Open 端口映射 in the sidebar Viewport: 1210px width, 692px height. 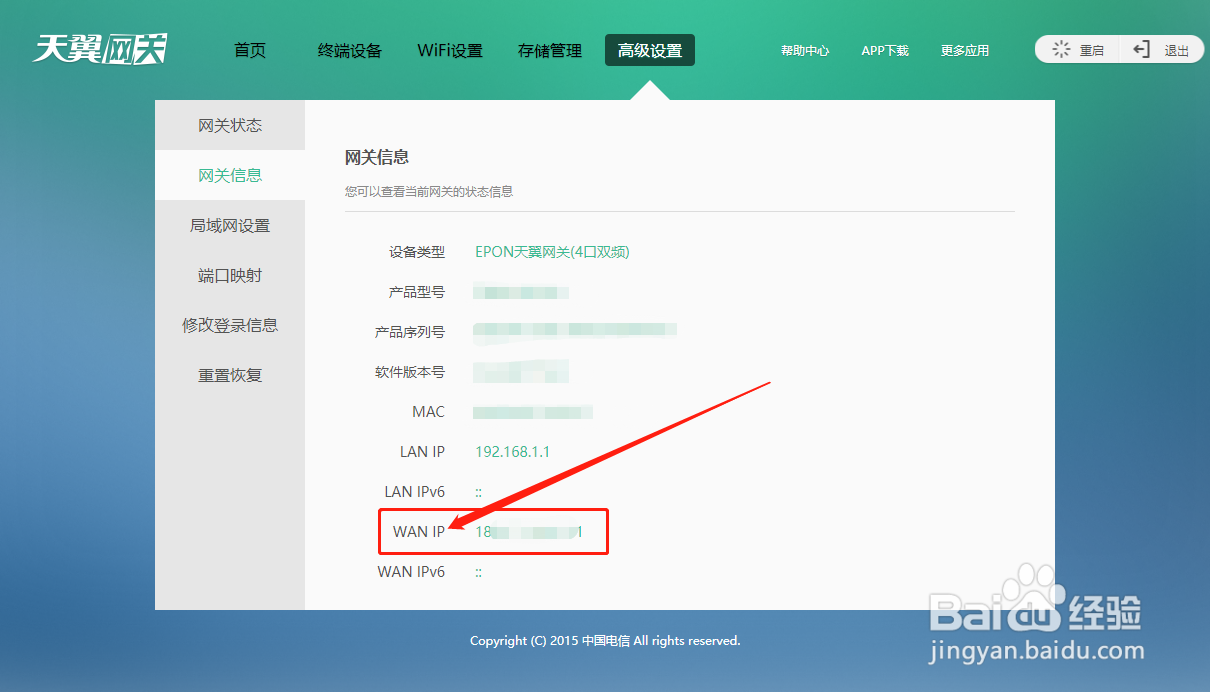230,275
